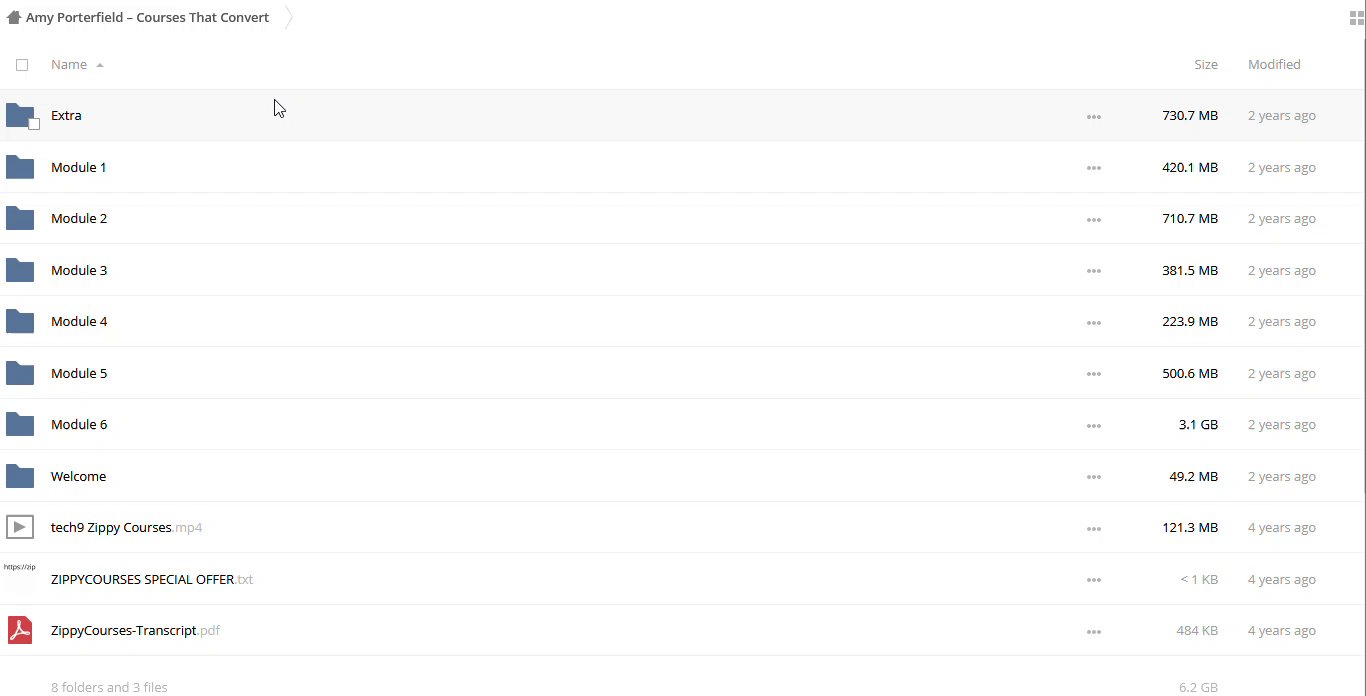The height and width of the screenshot is (696, 1366).
Task: Click the PDF icon for ZippyCourses-Transcript
Action: point(20,630)
